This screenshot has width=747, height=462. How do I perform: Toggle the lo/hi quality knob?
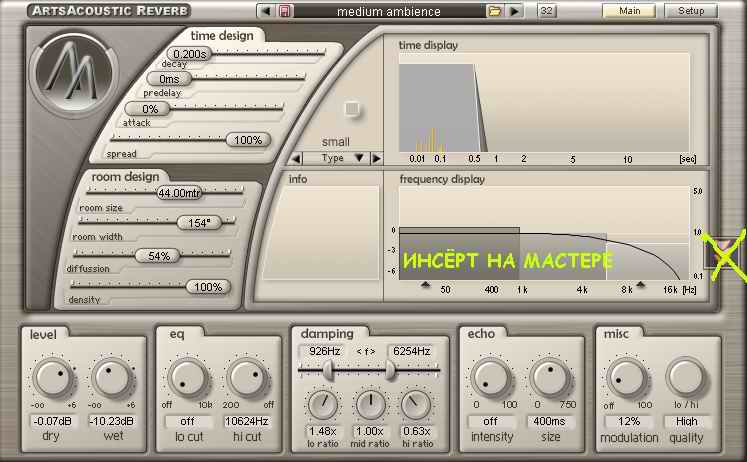686,378
